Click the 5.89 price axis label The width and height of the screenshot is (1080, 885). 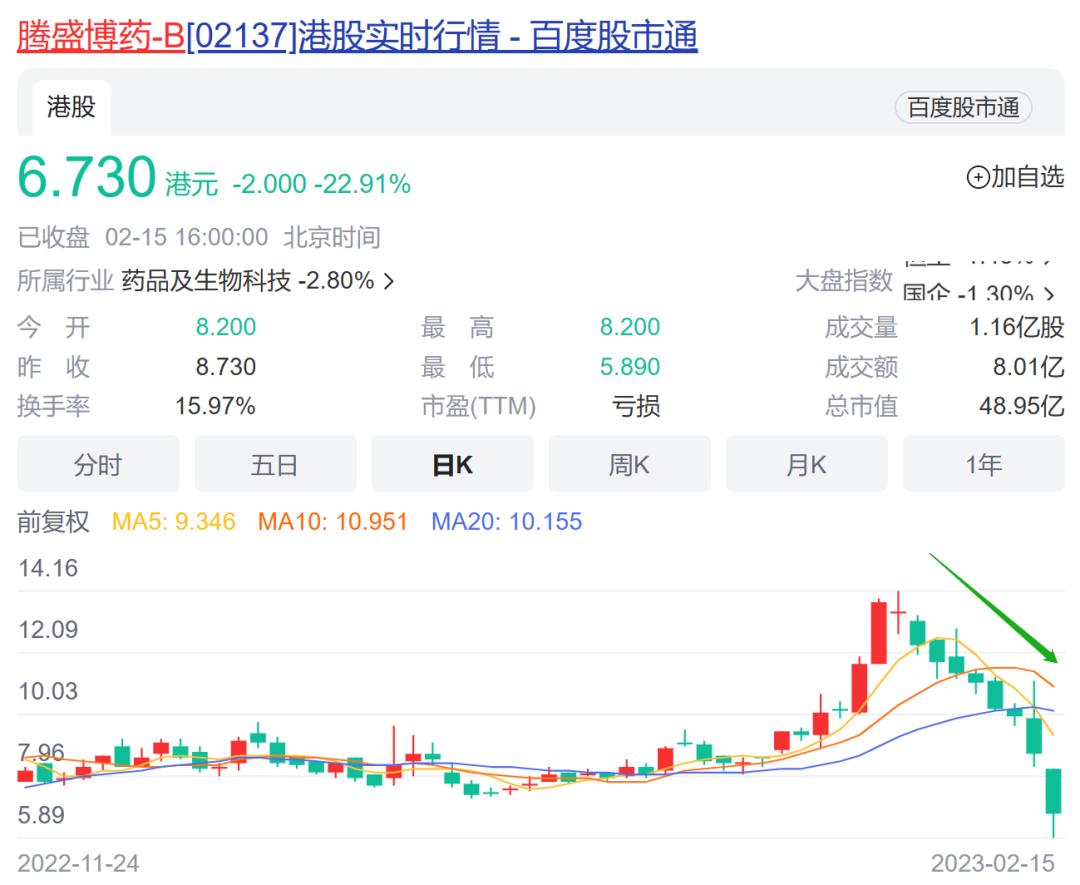41,815
